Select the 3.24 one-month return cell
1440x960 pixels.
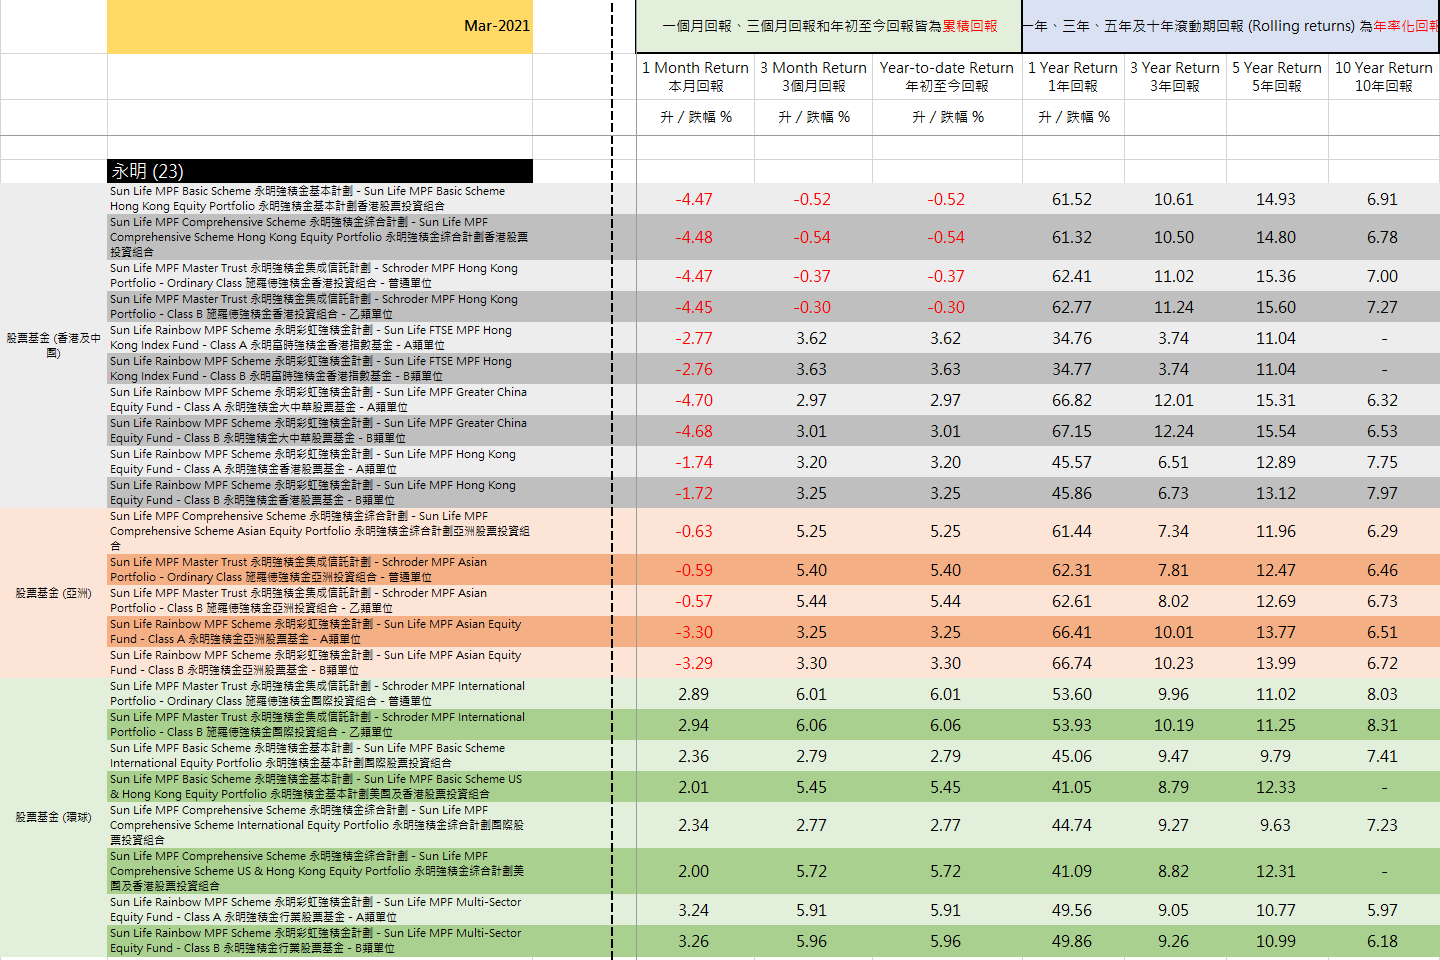[x=694, y=910]
